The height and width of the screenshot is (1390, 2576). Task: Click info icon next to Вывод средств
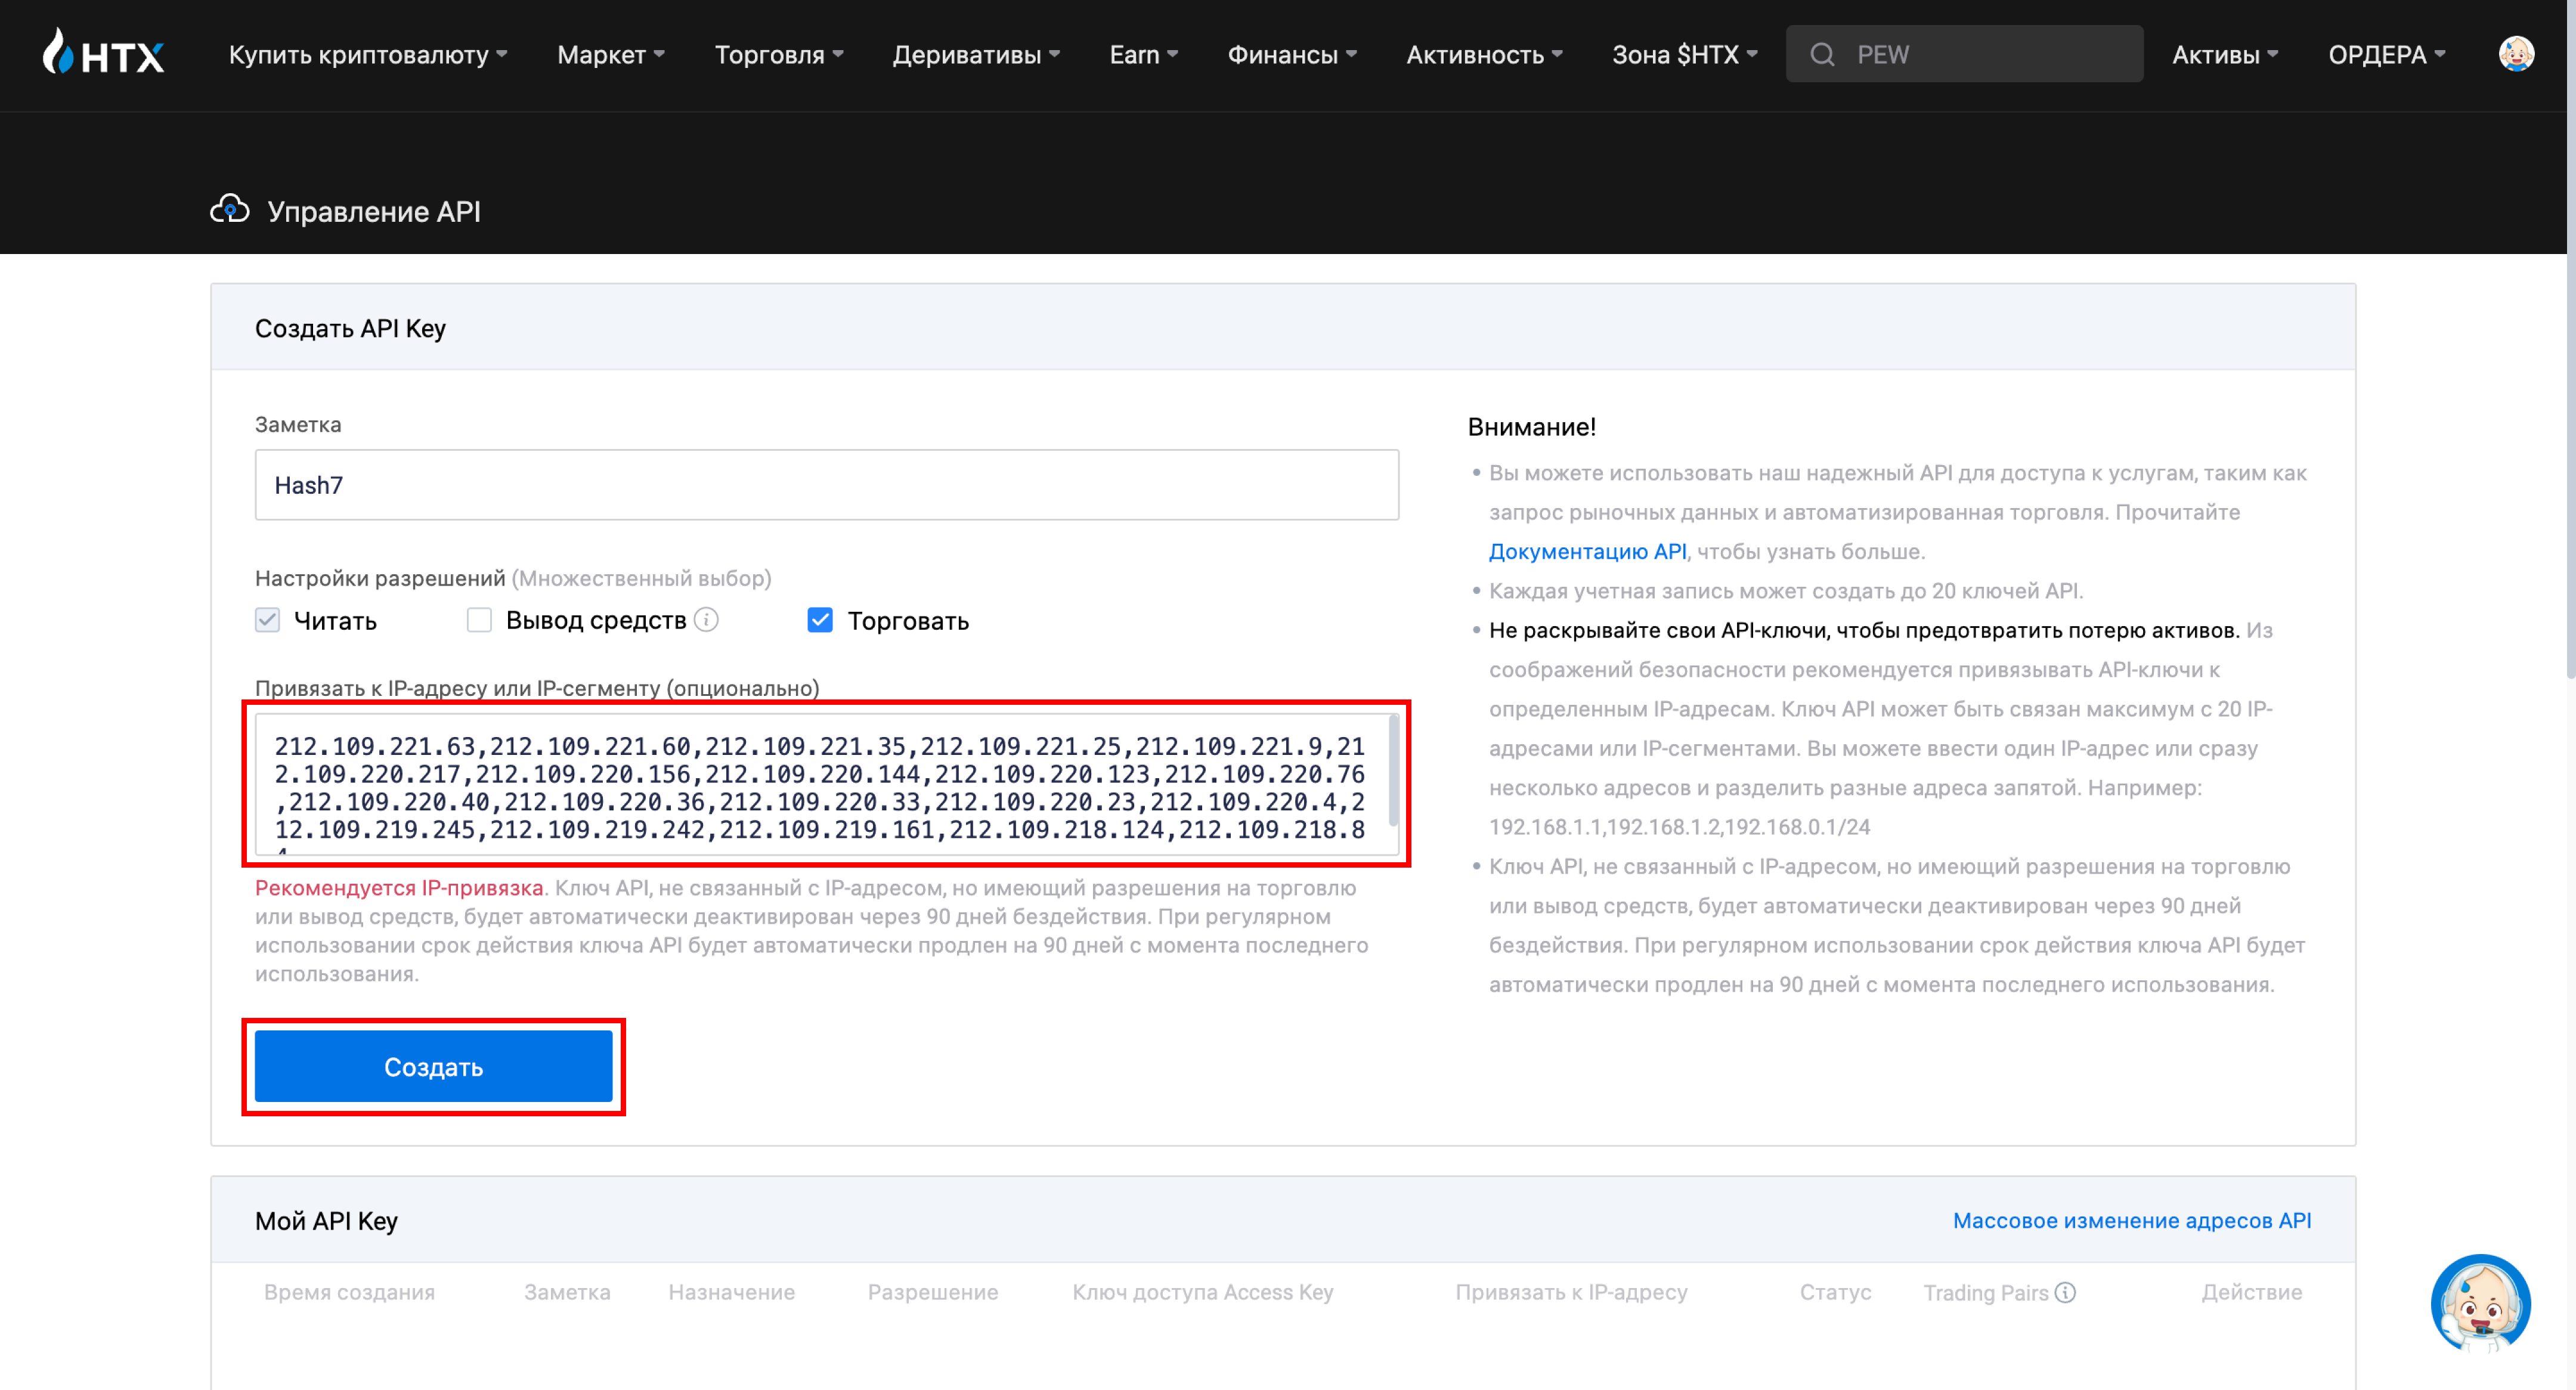[x=707, y=620]
